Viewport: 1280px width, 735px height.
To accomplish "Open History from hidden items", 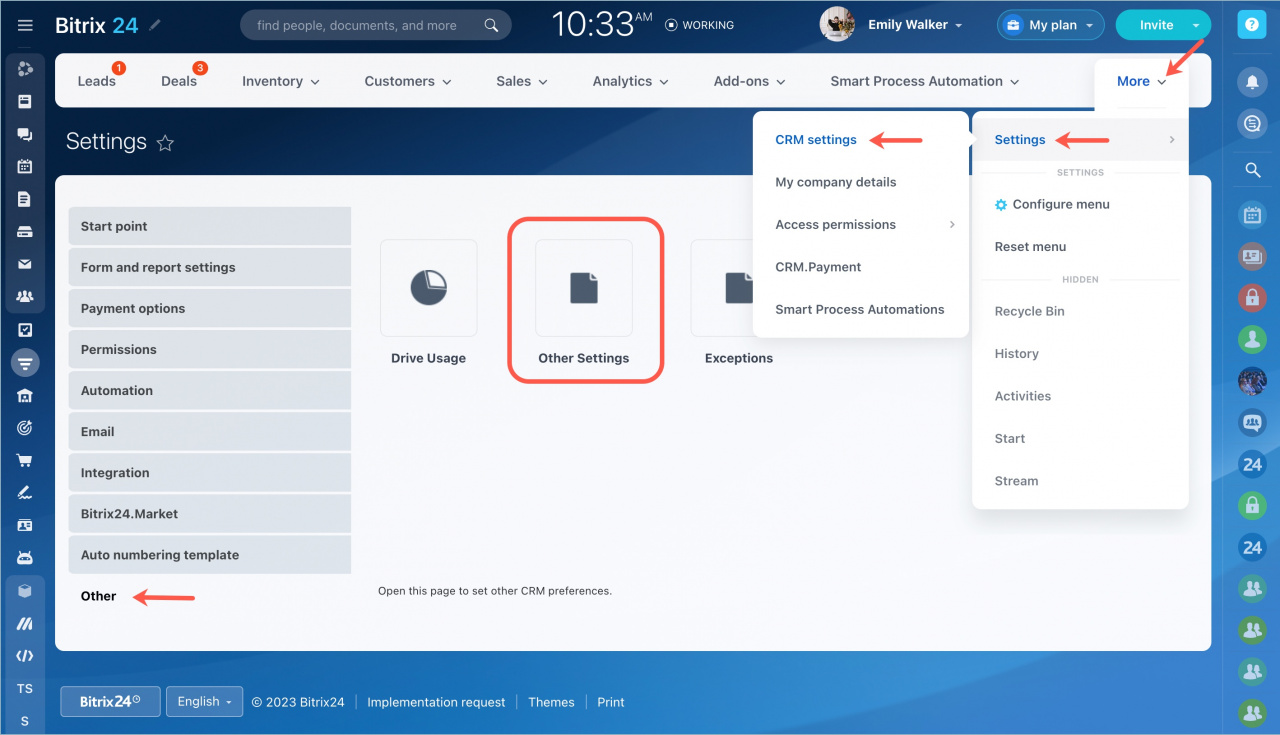I will tap(1016, 354).
